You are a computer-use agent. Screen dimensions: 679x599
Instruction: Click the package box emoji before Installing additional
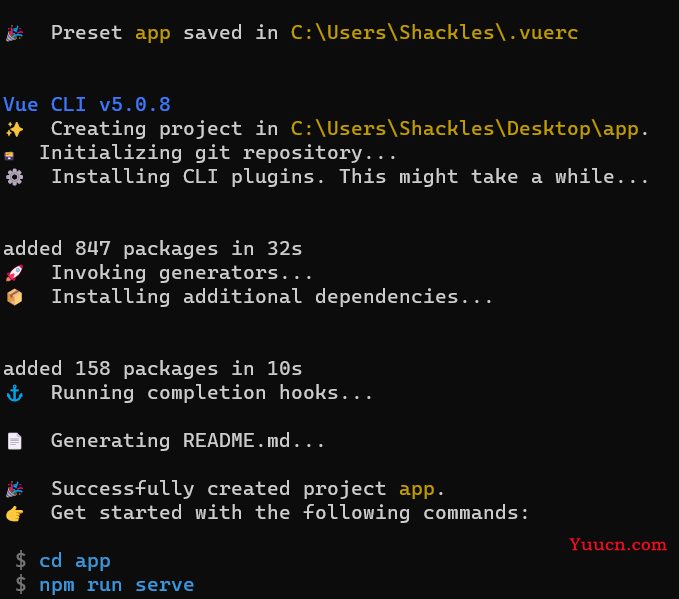pos(14,297)
